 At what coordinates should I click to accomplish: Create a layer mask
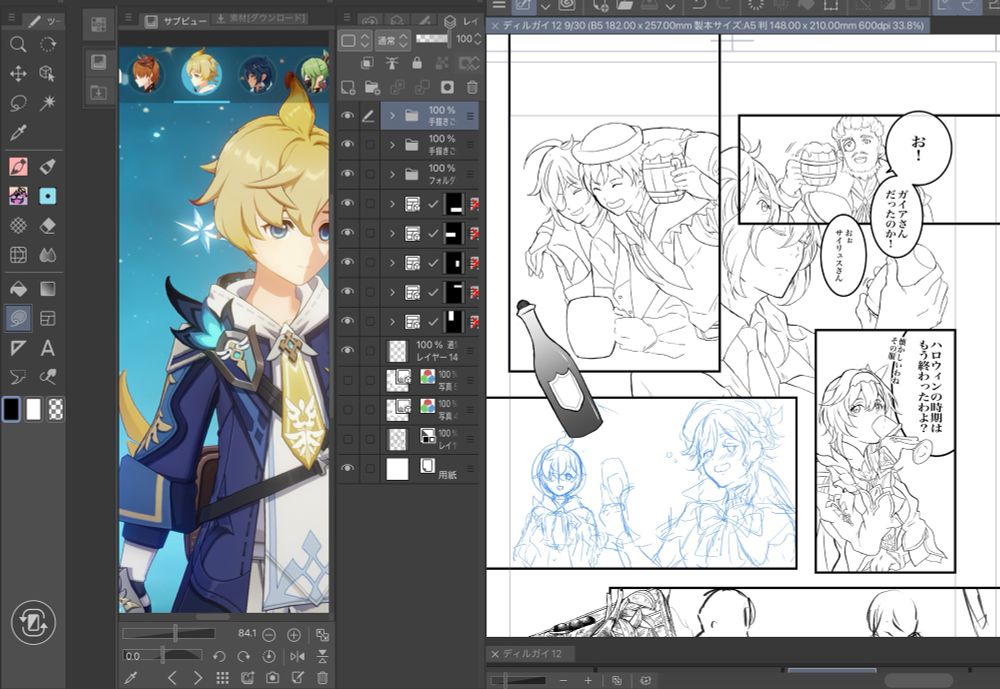[447, 87]
